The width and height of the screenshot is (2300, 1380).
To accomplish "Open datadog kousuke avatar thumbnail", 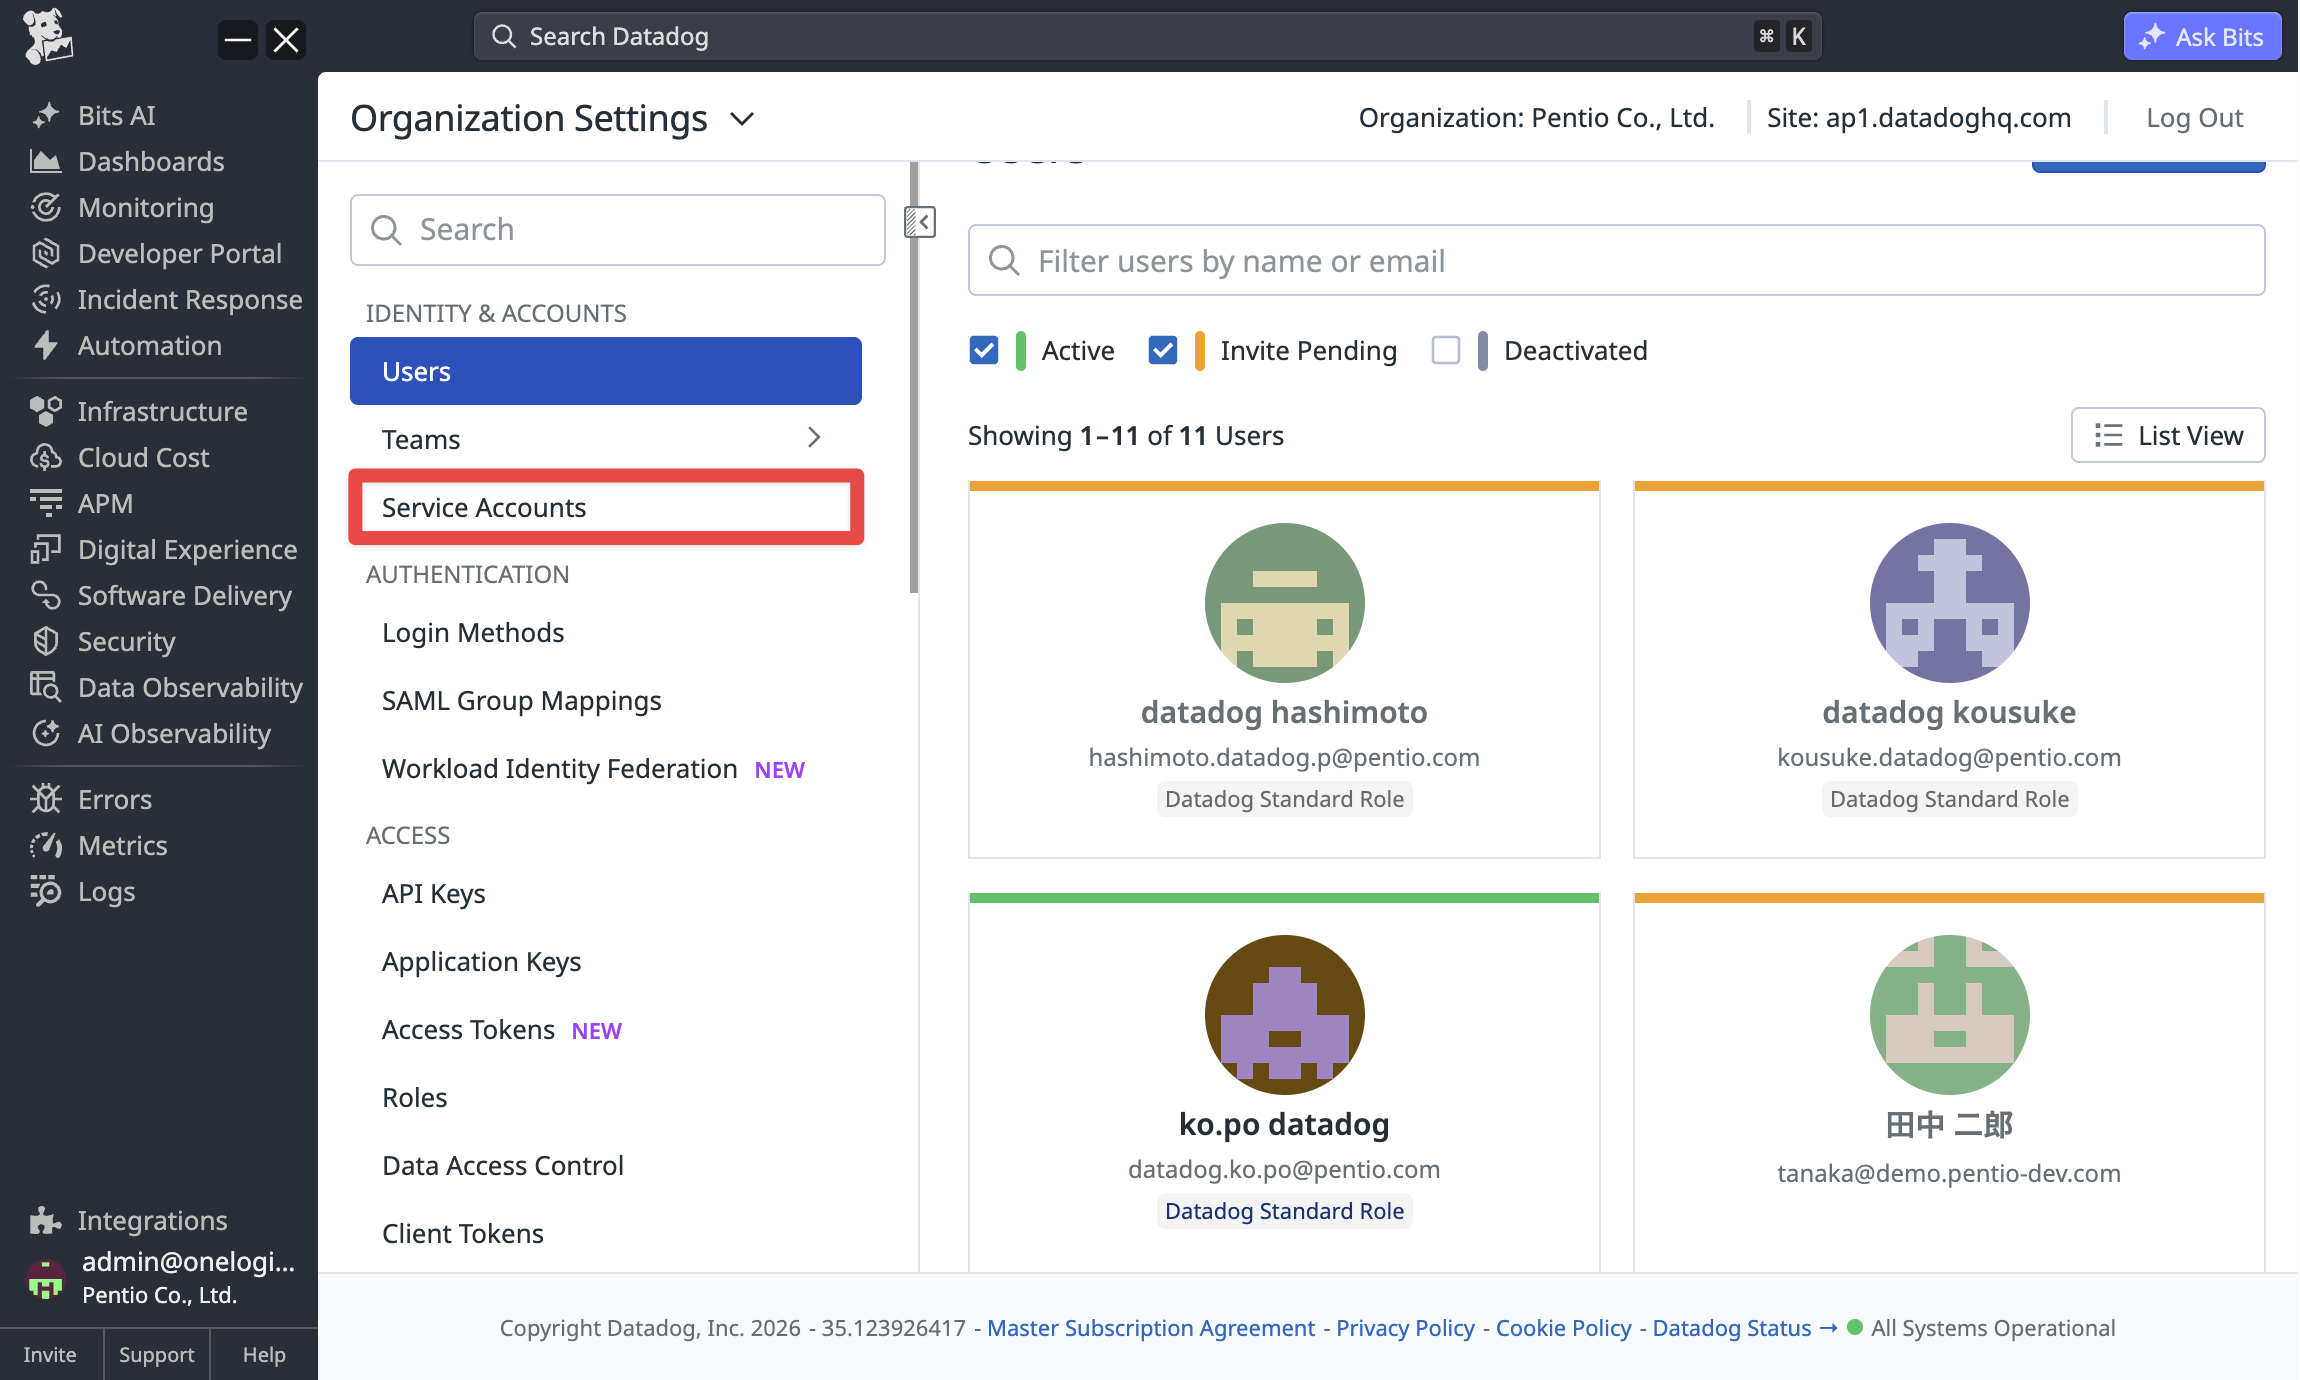I will click(1949, 603).
